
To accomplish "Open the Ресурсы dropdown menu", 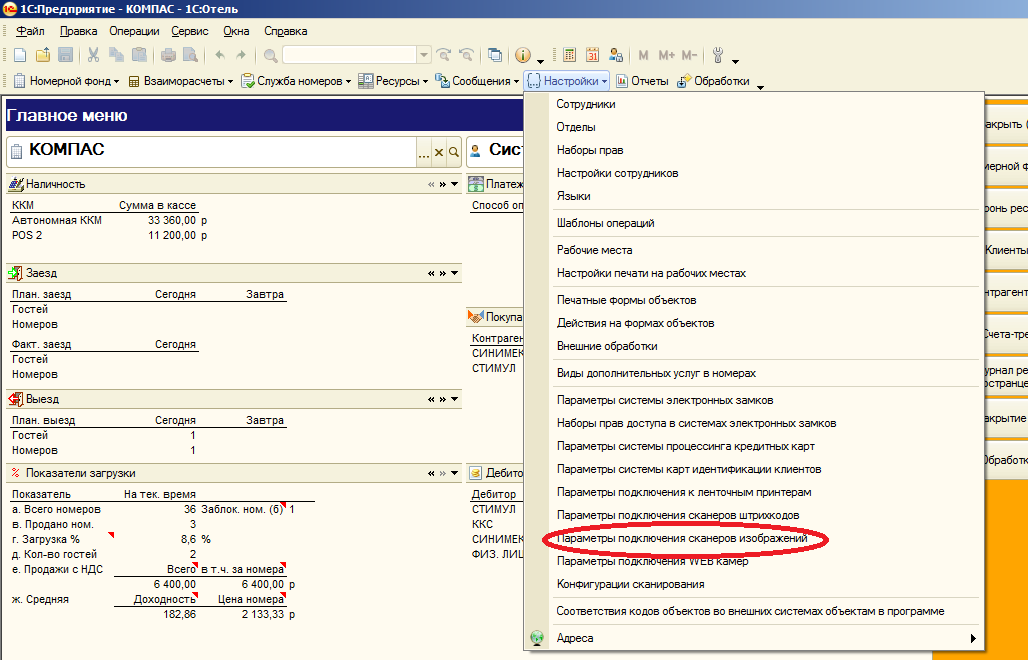I will click(x=393, y=81).
